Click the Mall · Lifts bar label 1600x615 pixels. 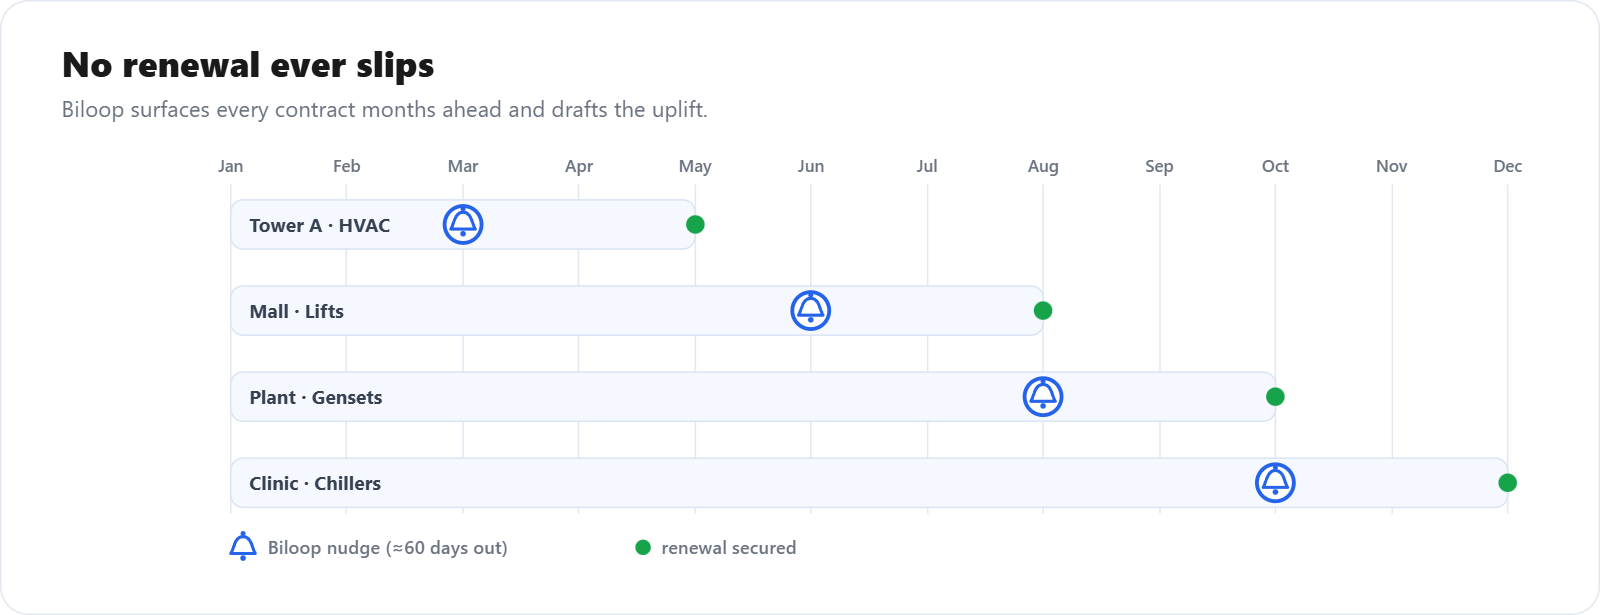coord(296,311)
